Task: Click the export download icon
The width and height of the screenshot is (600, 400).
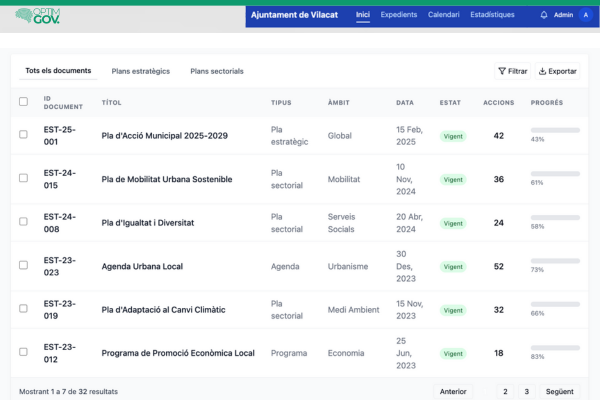Action: click(543, 71)
